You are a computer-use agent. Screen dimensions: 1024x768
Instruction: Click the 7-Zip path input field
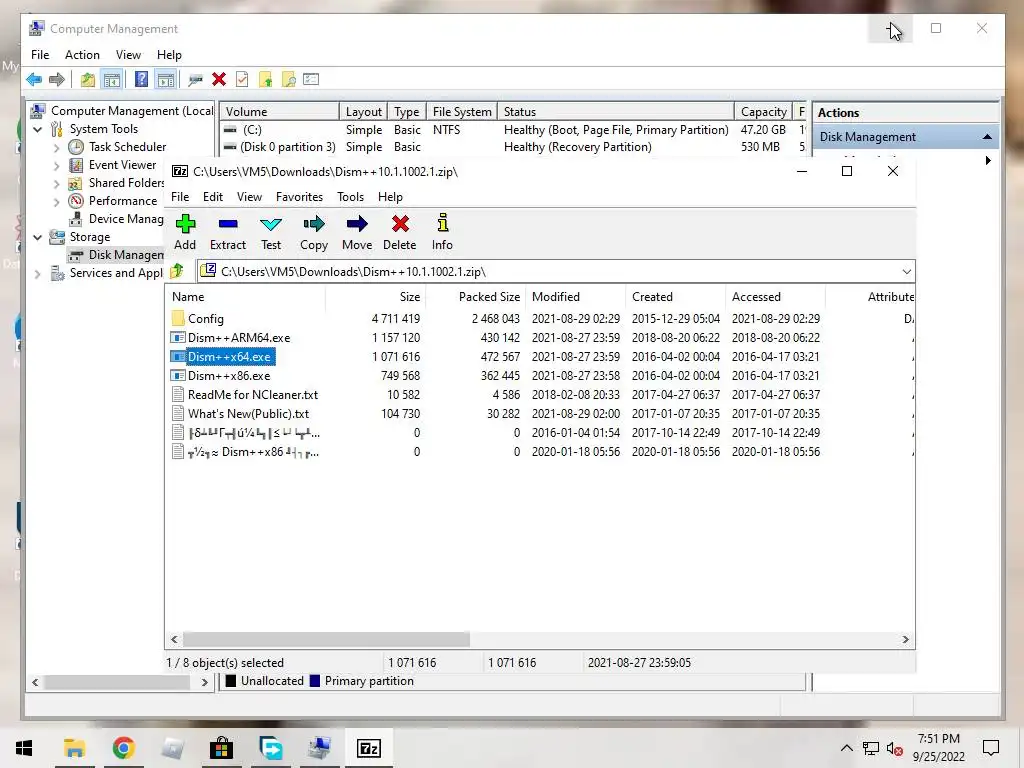point(549,272)
